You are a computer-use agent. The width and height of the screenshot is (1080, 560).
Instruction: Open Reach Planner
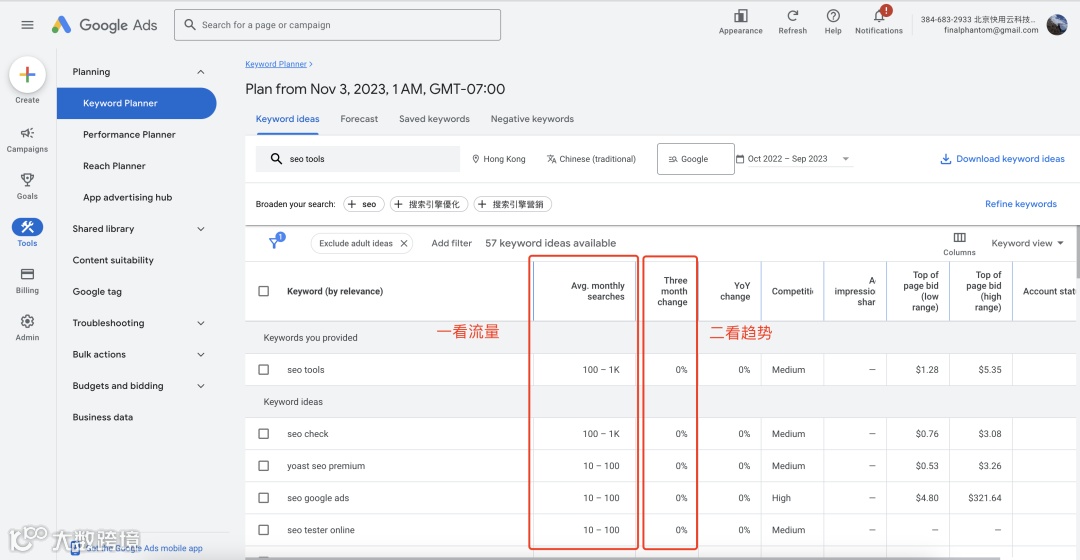tap(114, 166)
